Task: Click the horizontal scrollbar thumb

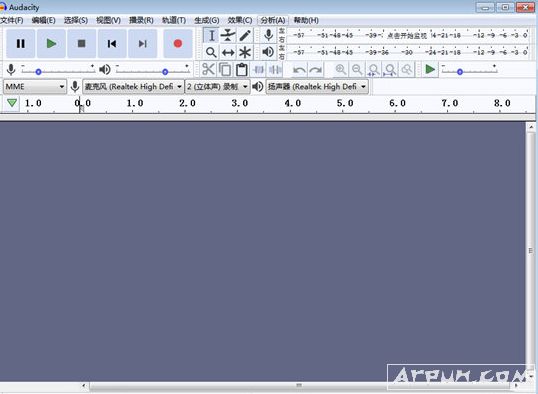Action: (x=299, y=386)
